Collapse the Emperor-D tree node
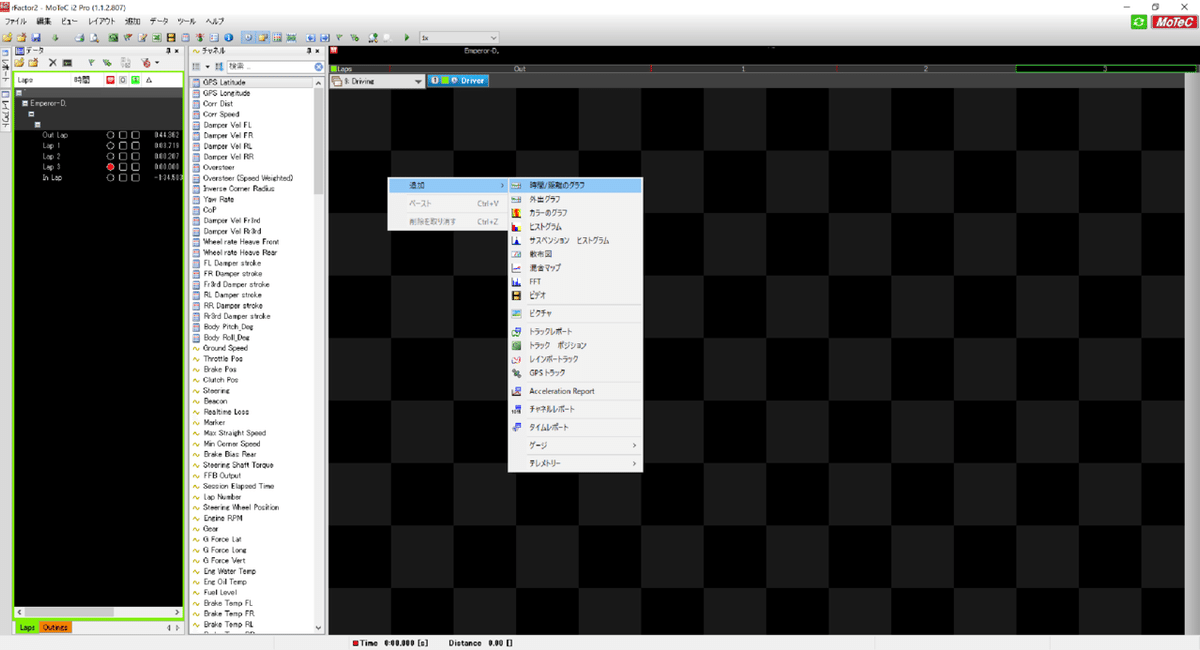Screen dimensions: 1200x650 click(25, 103)
